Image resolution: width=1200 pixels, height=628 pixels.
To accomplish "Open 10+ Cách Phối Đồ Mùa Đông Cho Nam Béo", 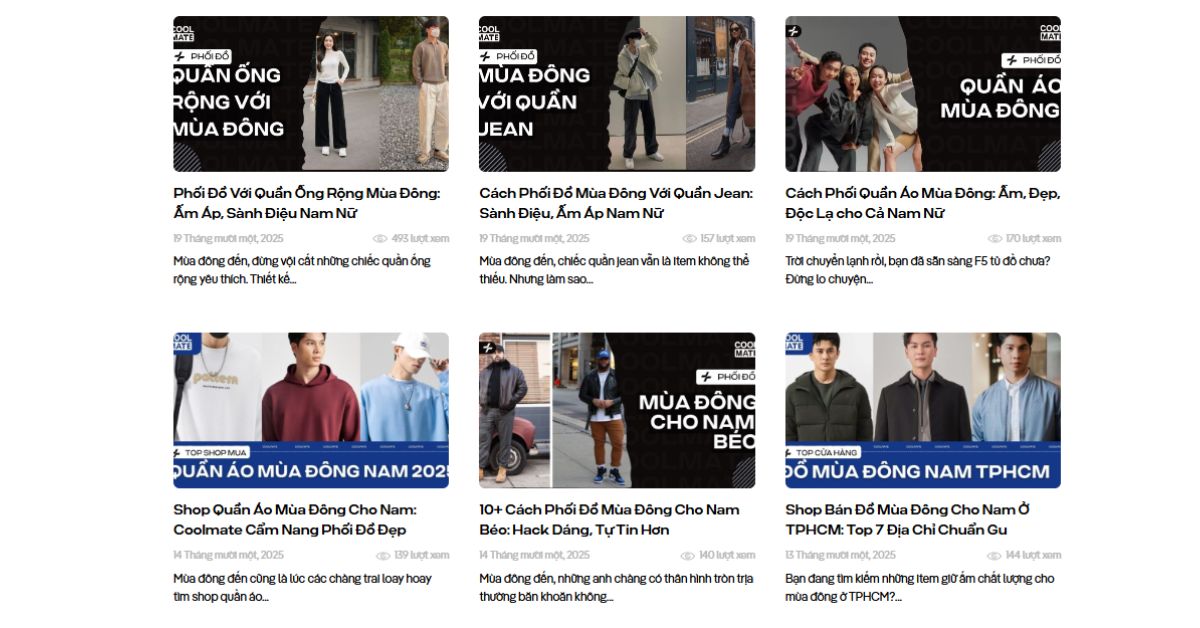I will click(x=609, y=519).
